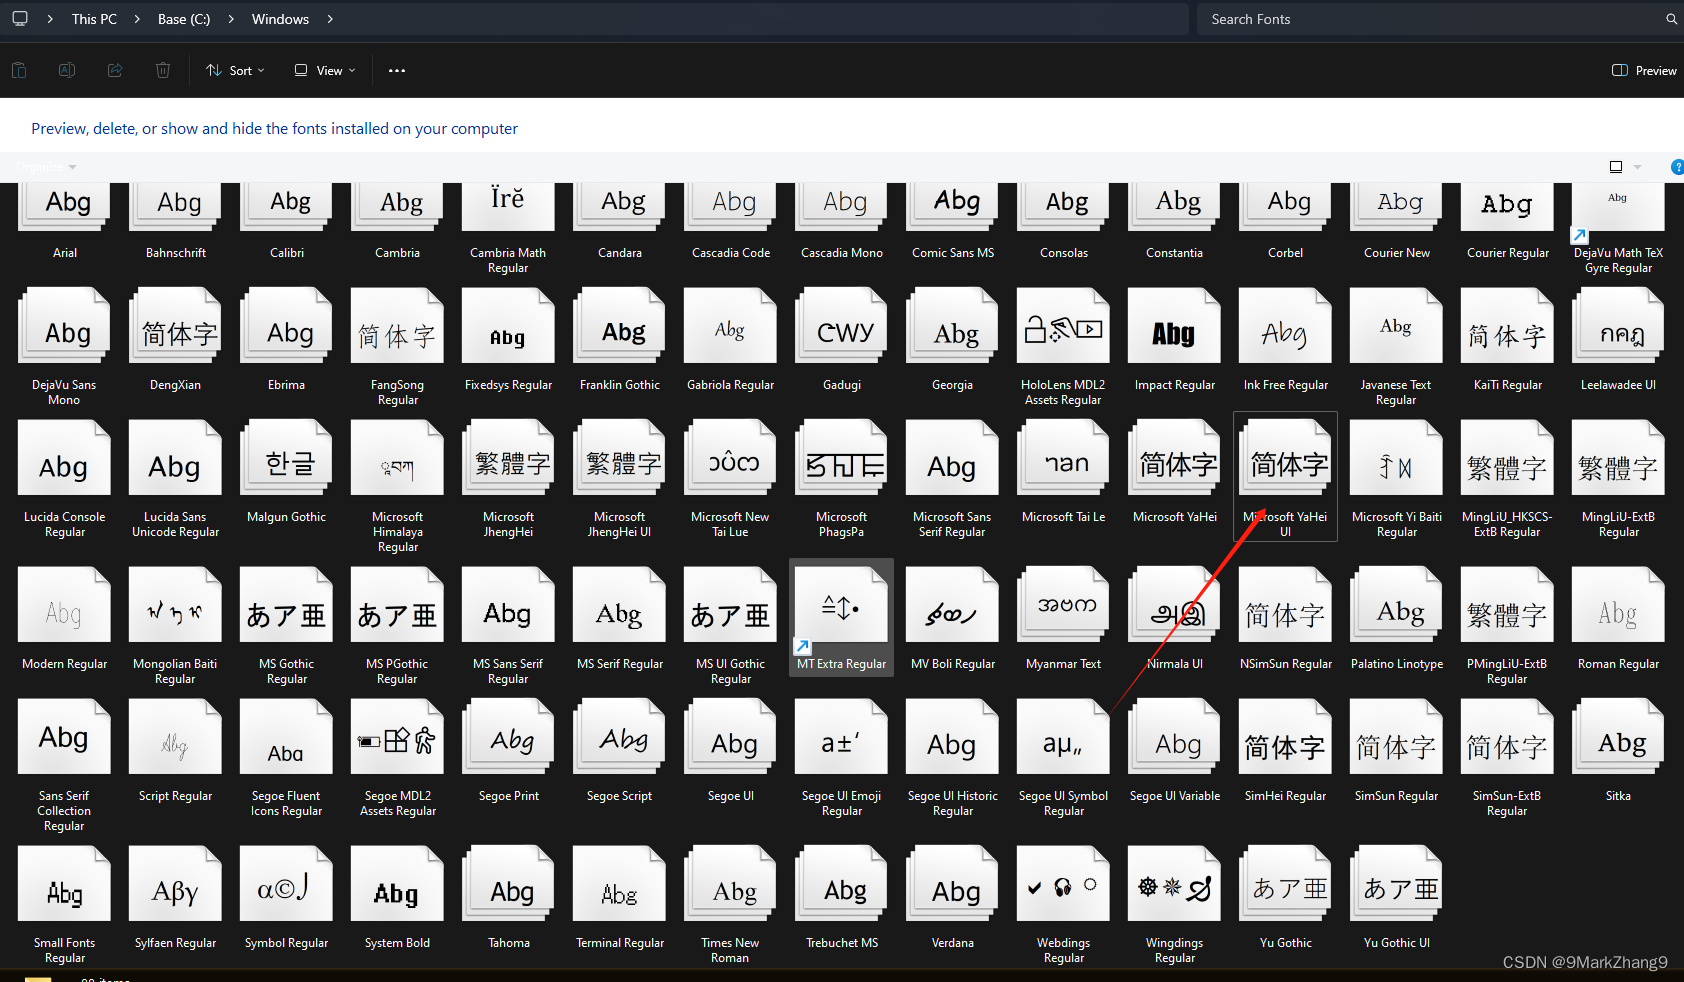Open the Organize dropdown
This screenshot has height=982, width=1684.
[46, 167]
